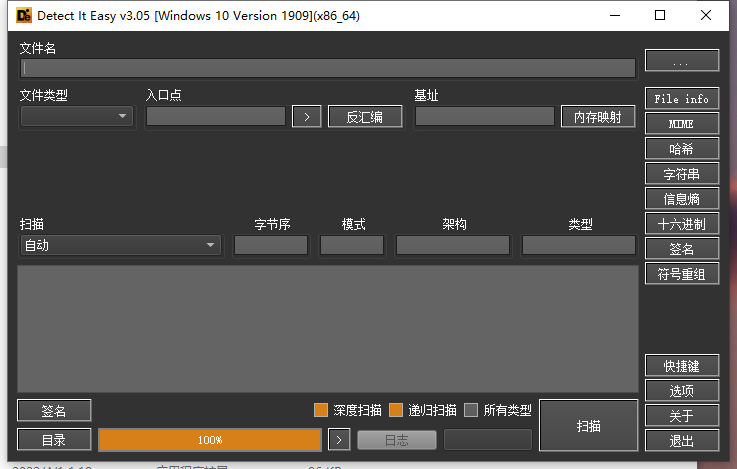Maximize the Detect It Easy window
Viewport: 737px width, 469px height.
[x=660, y=16]
